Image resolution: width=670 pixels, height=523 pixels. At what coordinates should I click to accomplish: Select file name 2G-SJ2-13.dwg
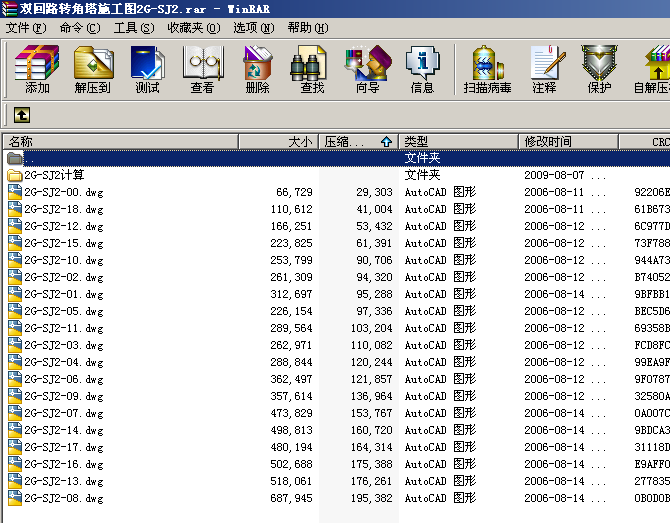coord(64,481)
